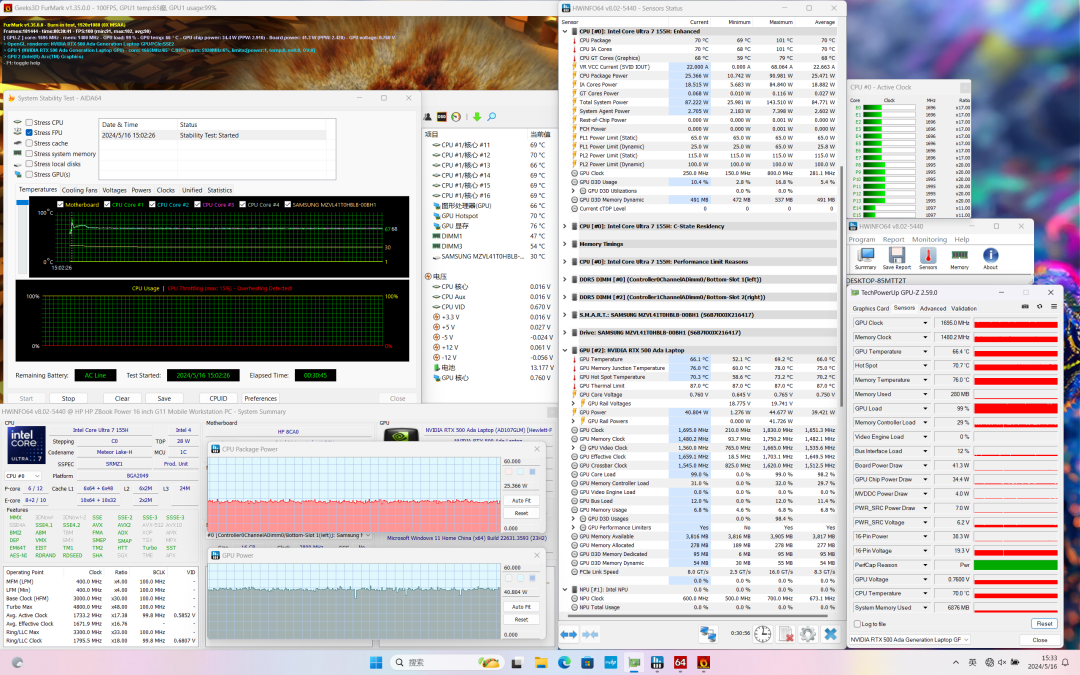This screenshot has width=1080, height=675.
Task: Open the GPU-Z hamburger menu icon
Action: [1053, 307]
